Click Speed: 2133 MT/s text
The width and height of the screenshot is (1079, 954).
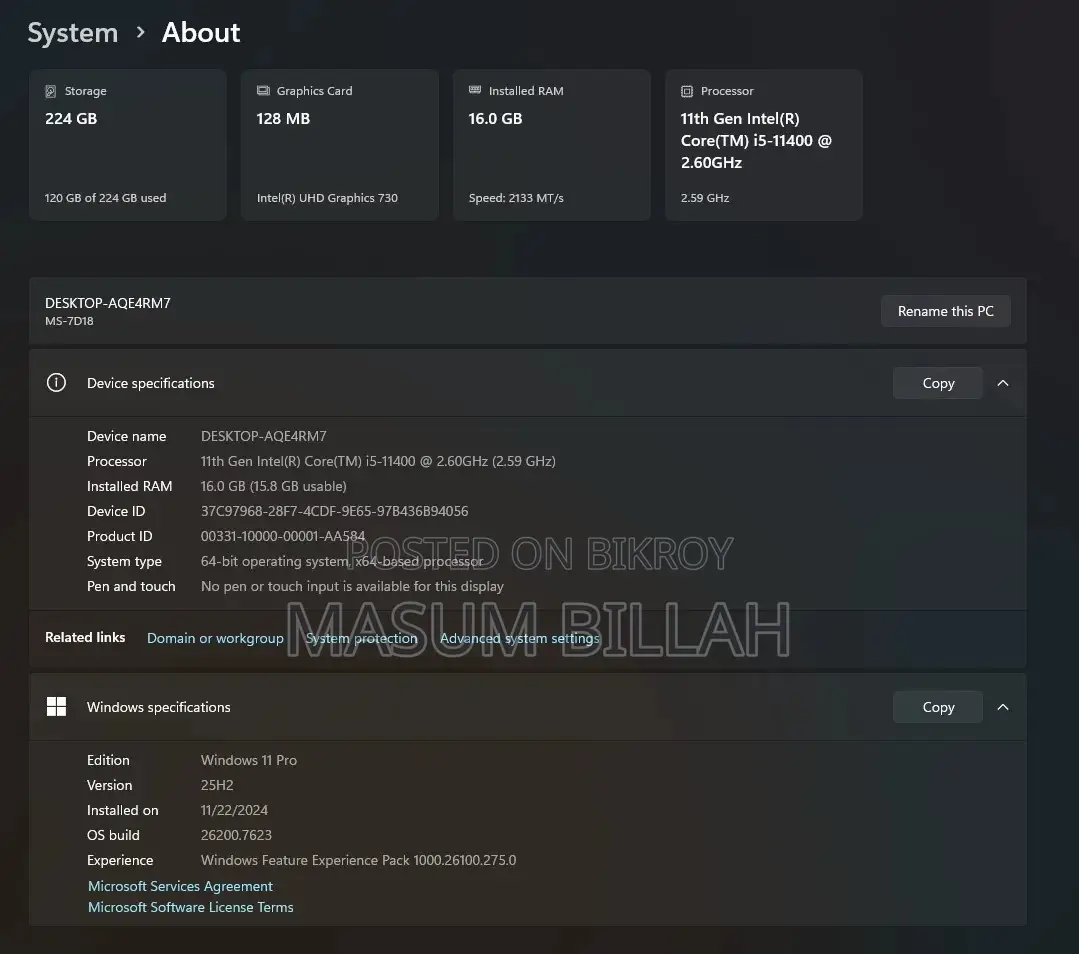click(x=516, y=198)
